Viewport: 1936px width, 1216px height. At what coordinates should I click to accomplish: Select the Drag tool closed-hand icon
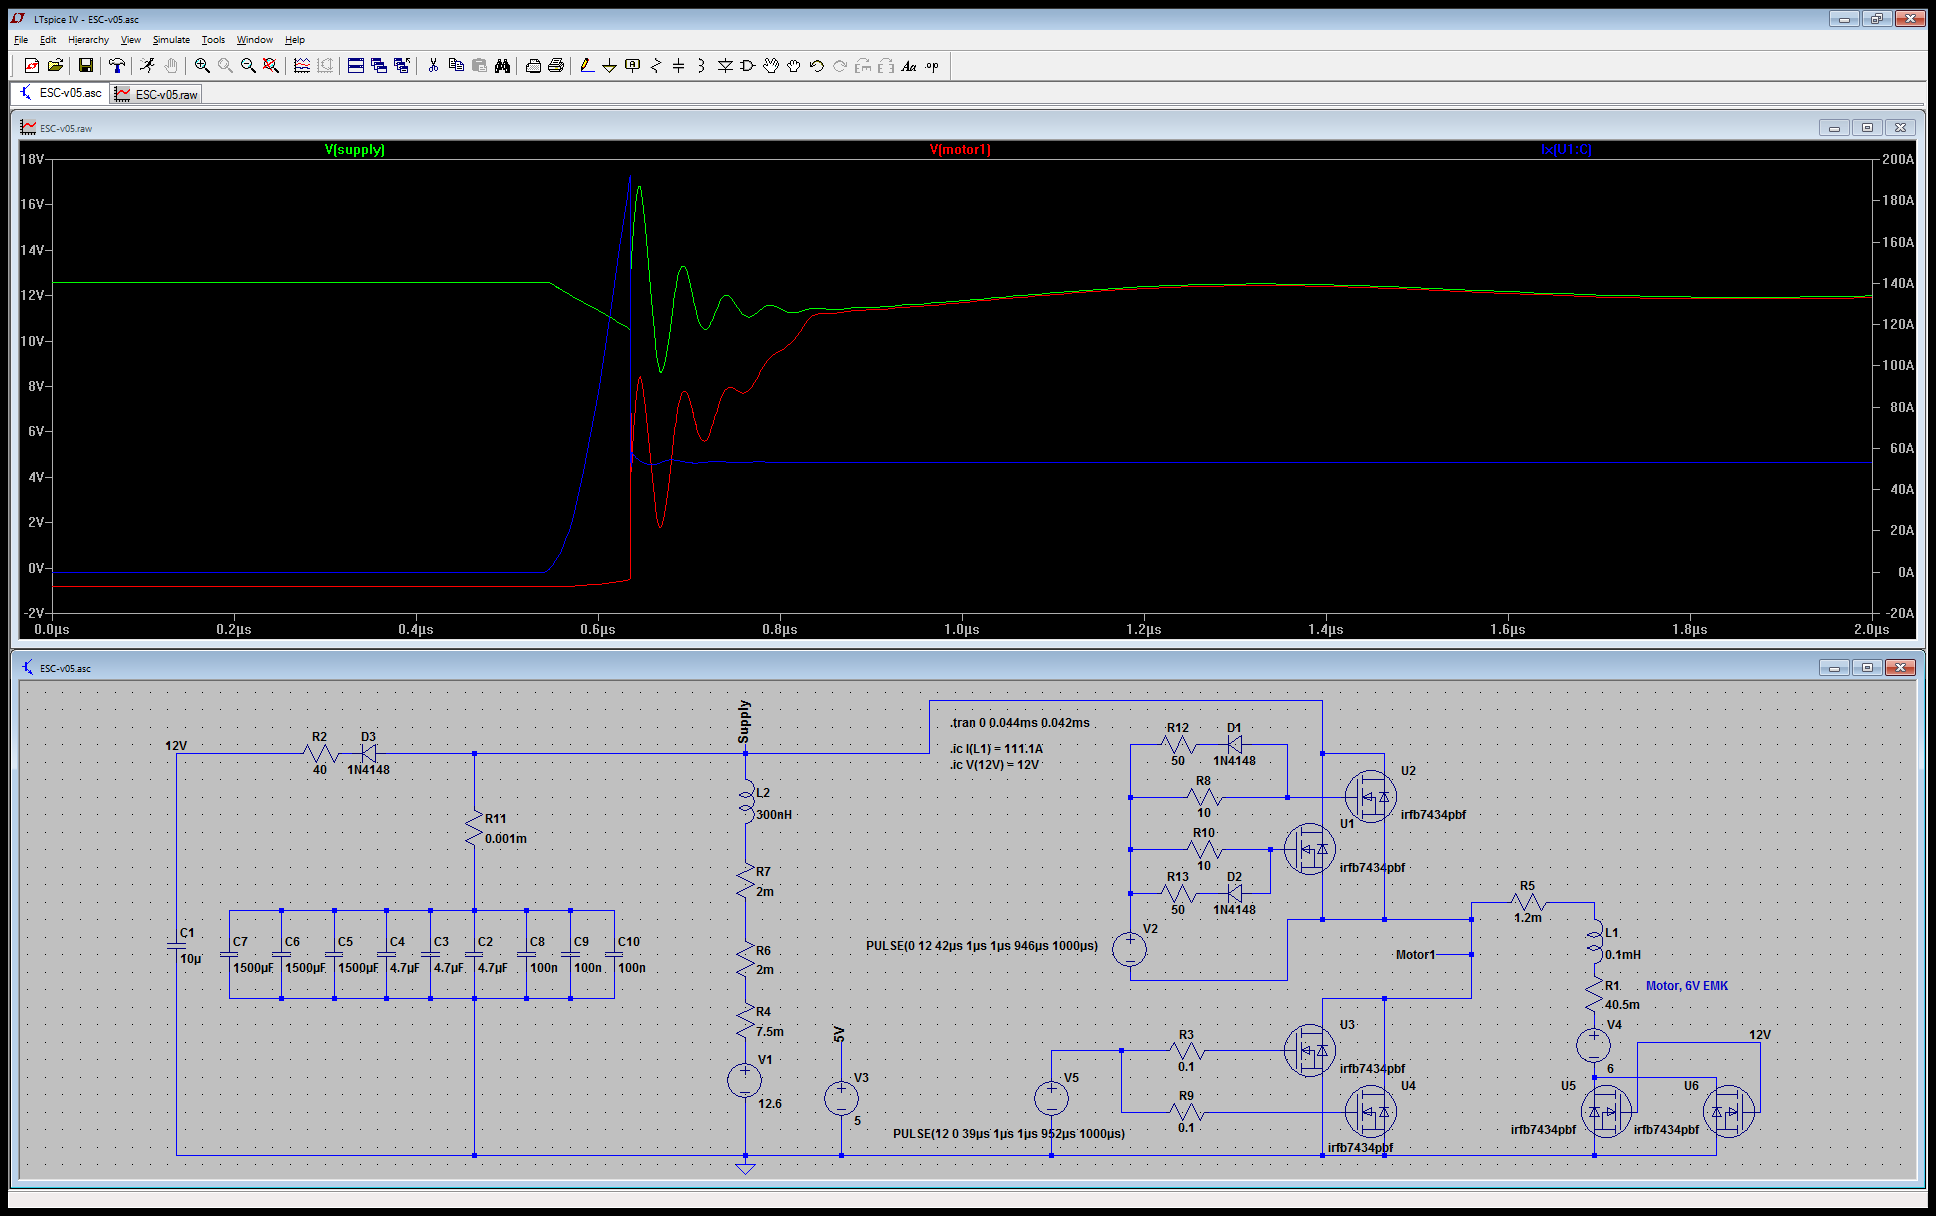coord(794,66)
